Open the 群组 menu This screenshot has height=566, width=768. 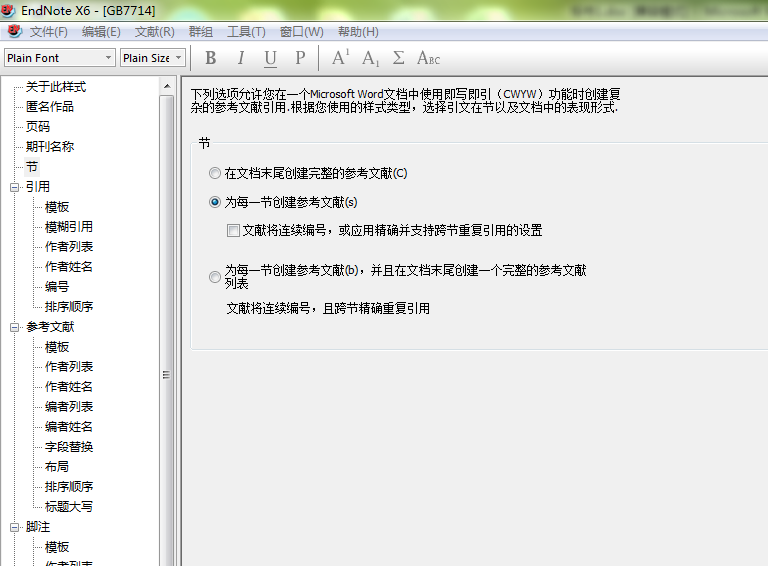point(201,32)
